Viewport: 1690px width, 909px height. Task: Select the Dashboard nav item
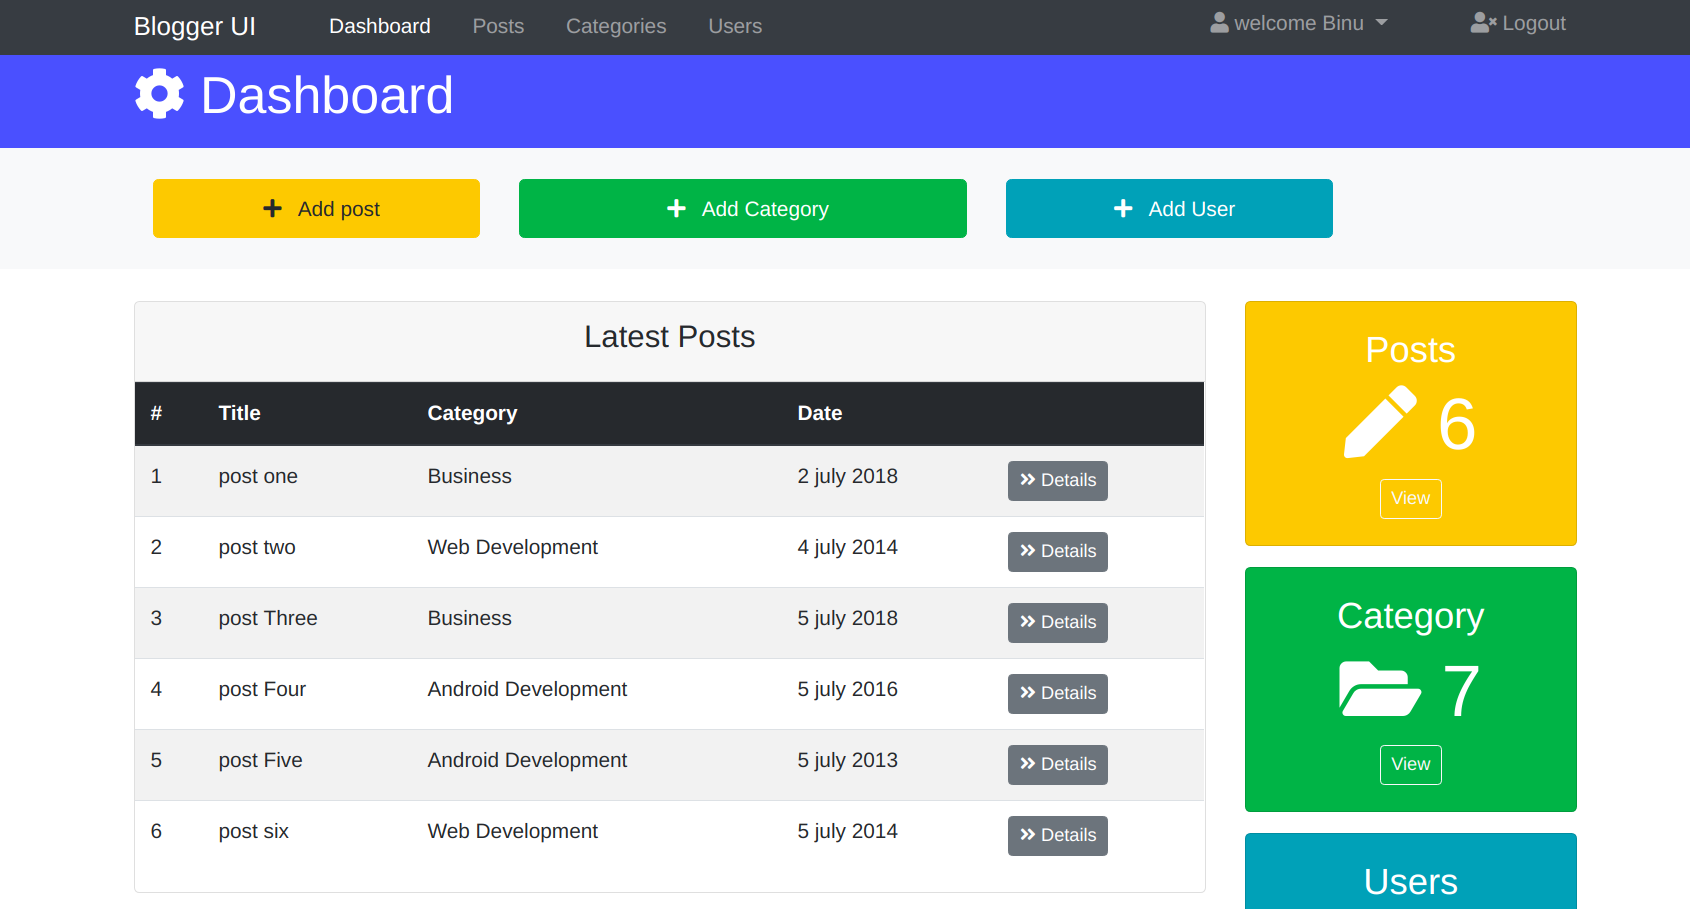380,26
